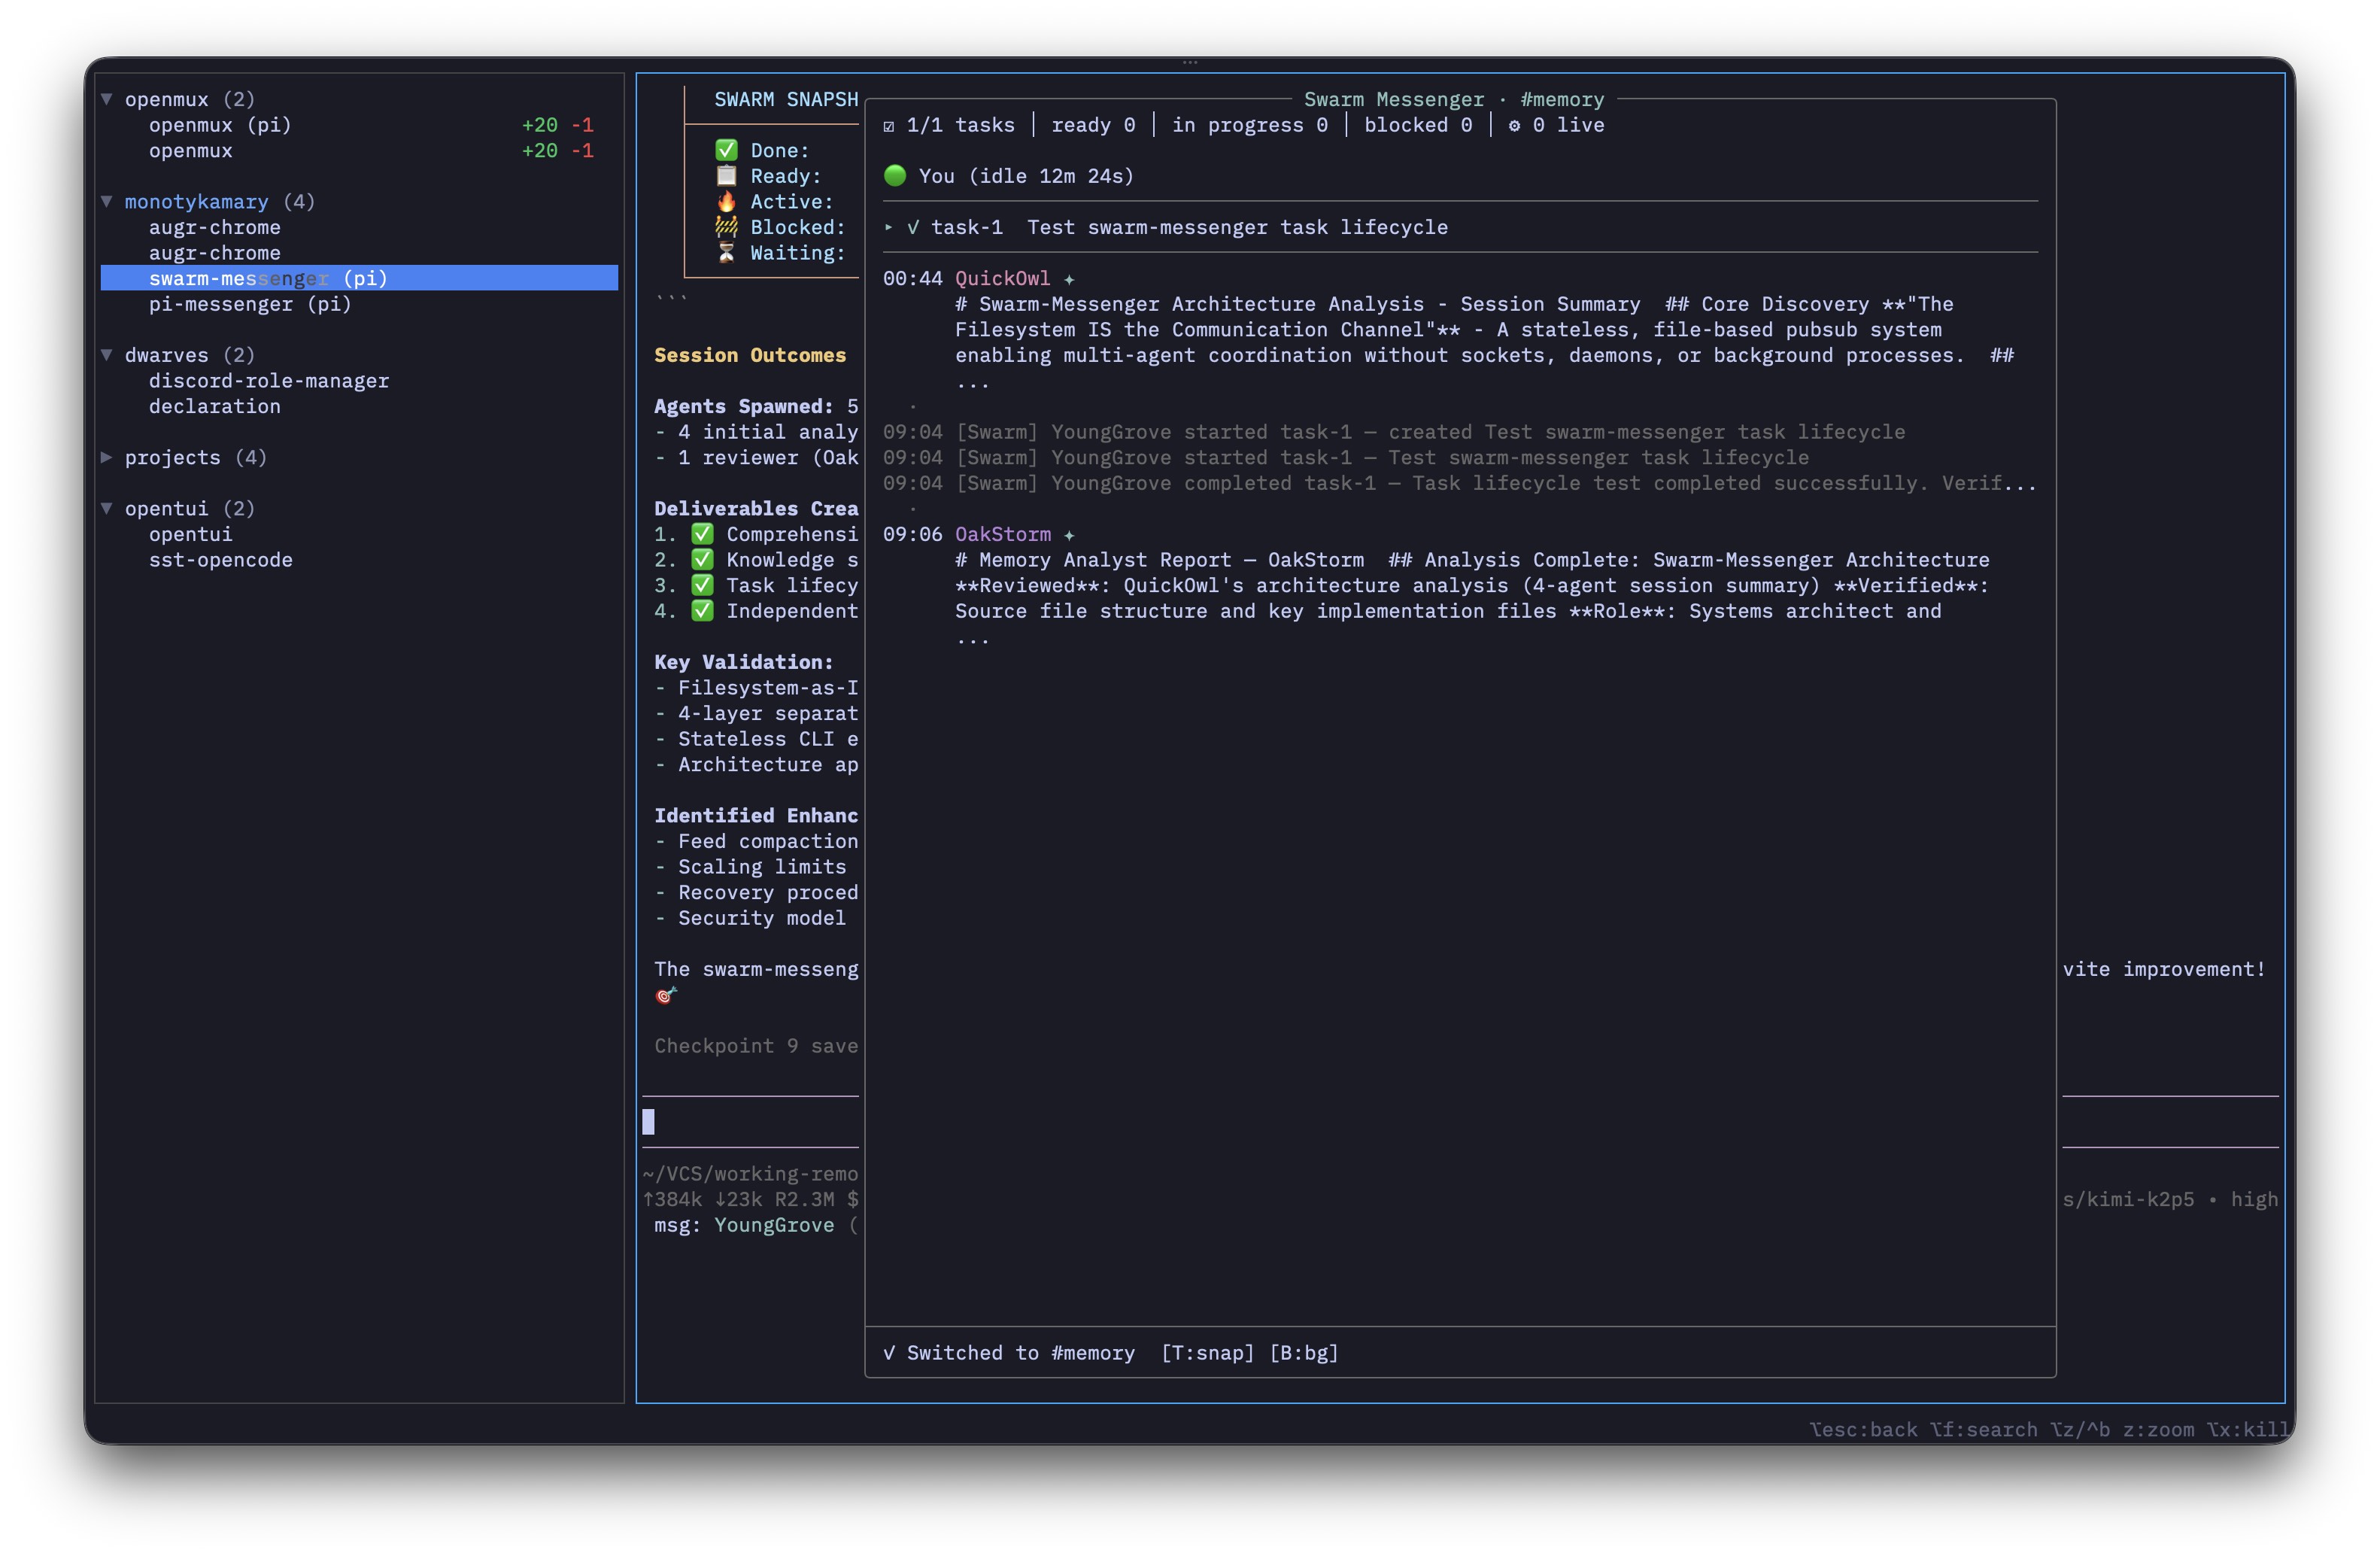Expand the projects group triangle

pos(107,457)
